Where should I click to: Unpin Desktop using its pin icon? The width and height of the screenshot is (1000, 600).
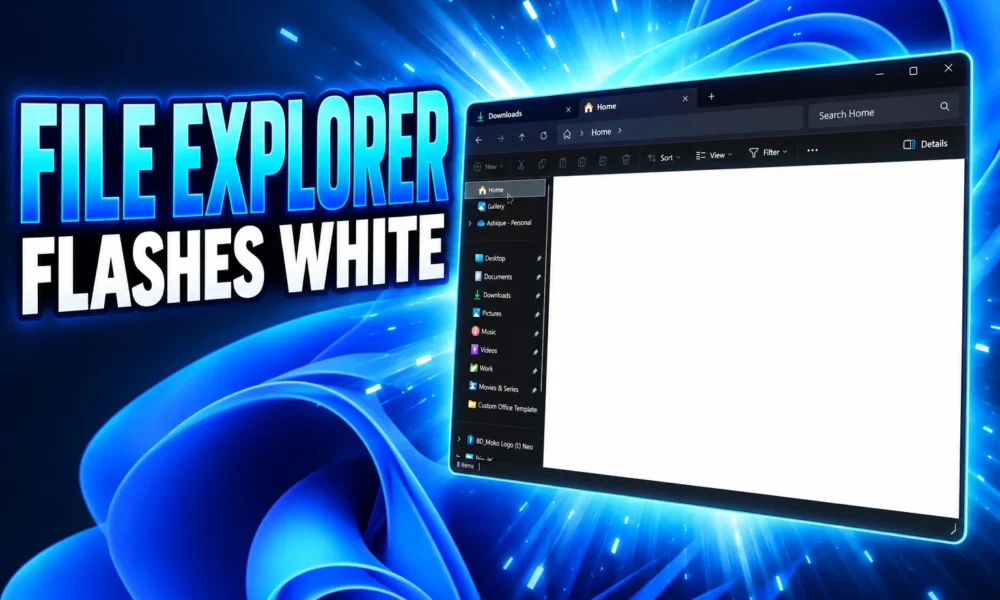539,259
